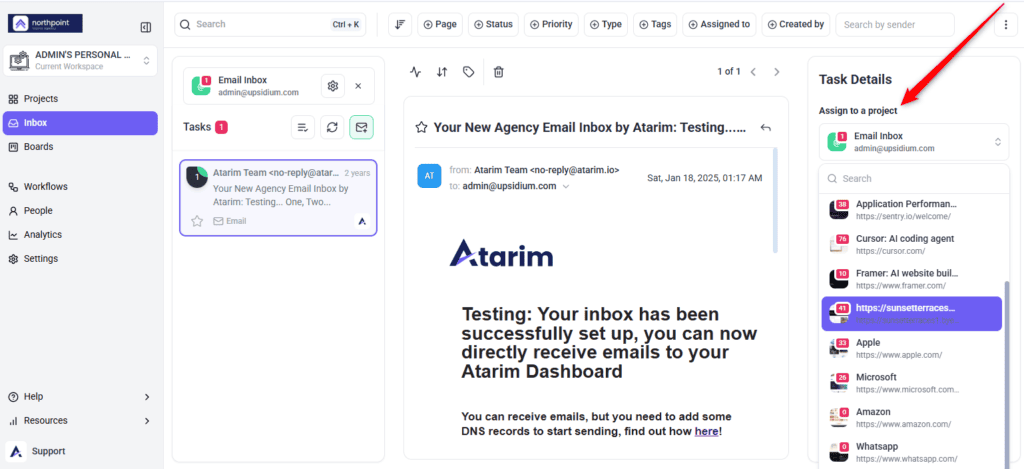Go to previous task arrow
The width and height of the screenshot is (1024, 469).
(x=753, y=72)
